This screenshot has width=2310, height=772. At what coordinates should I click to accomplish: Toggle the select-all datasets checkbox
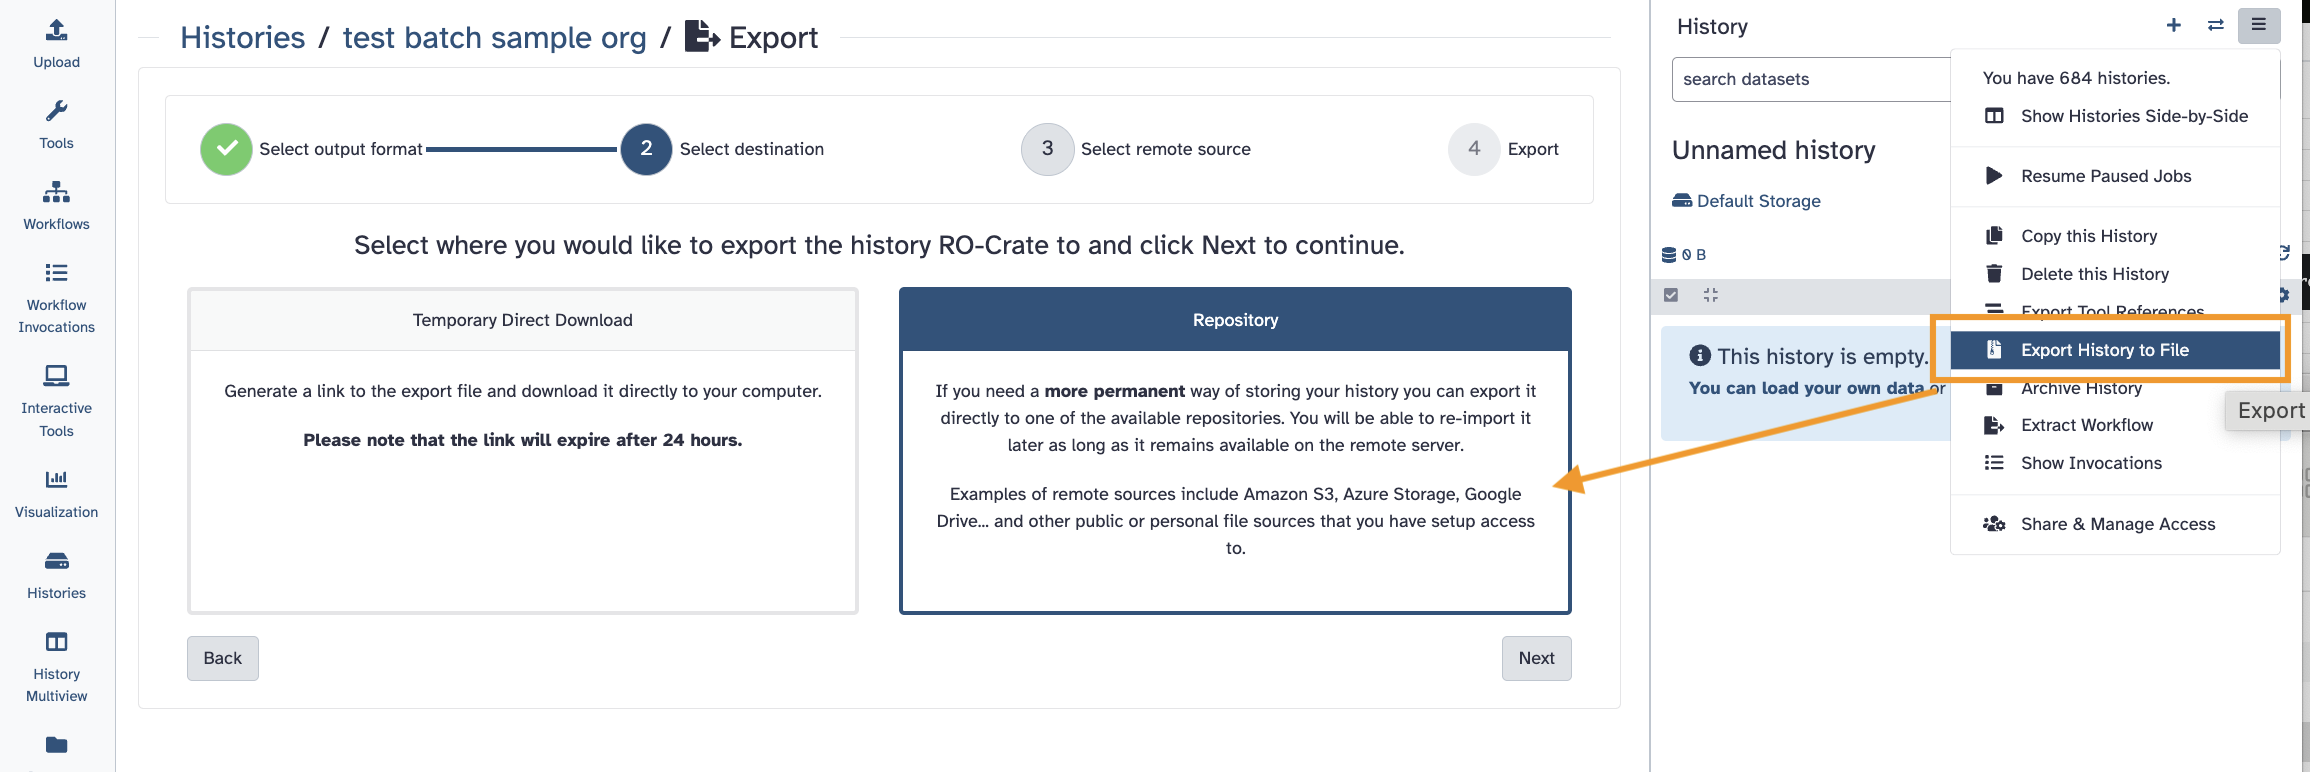click(x=1671, y=295)
